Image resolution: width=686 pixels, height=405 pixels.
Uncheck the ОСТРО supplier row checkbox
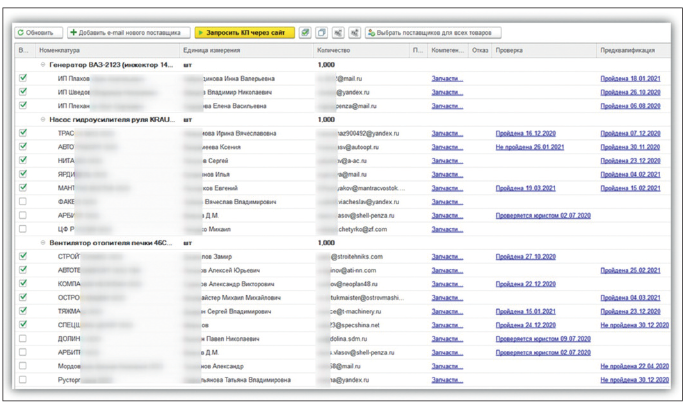coord(23,297)
